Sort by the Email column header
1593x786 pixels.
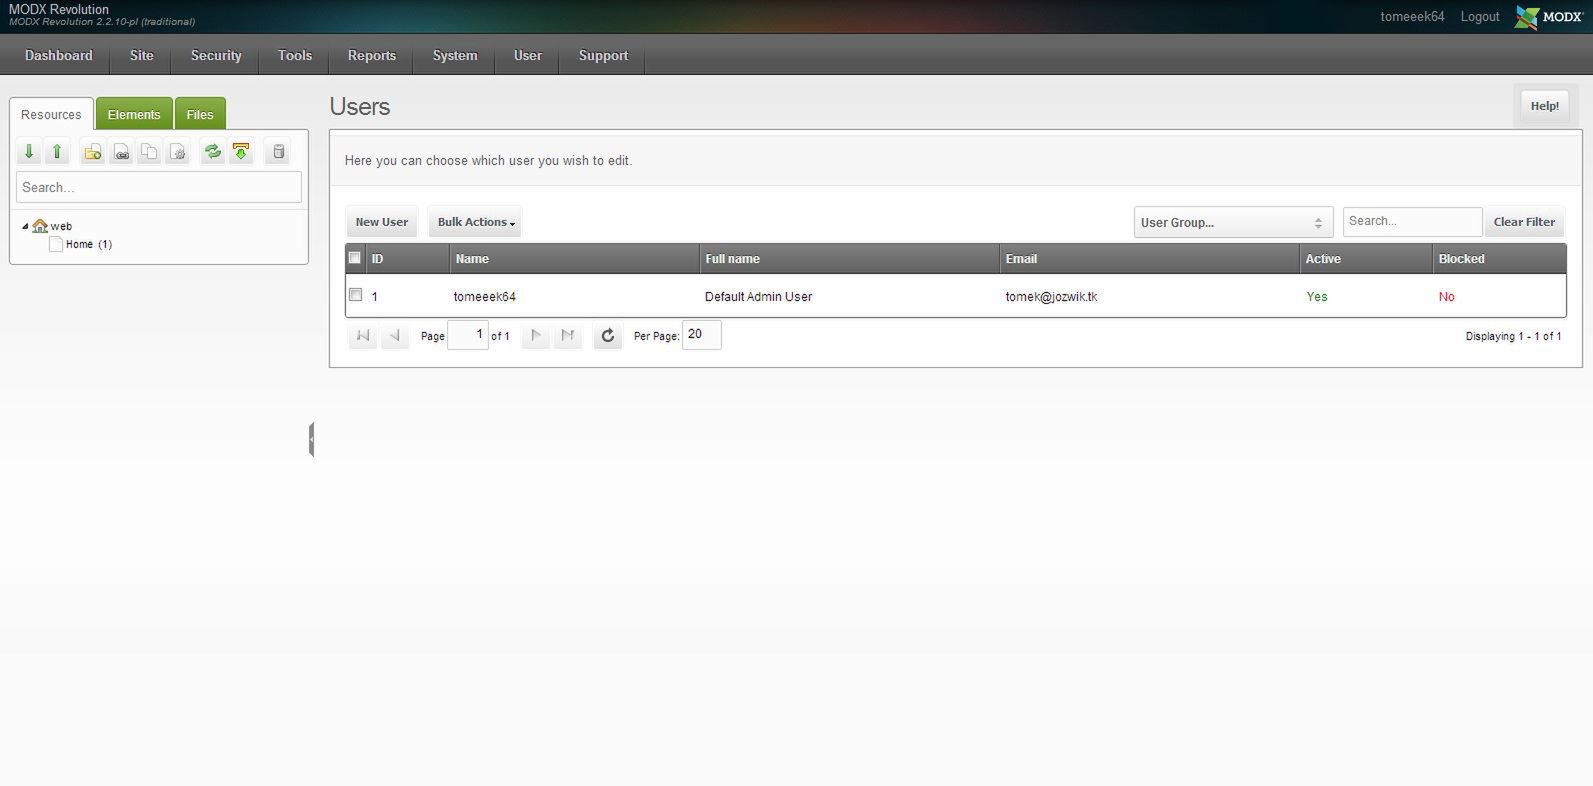(1149, 258)
